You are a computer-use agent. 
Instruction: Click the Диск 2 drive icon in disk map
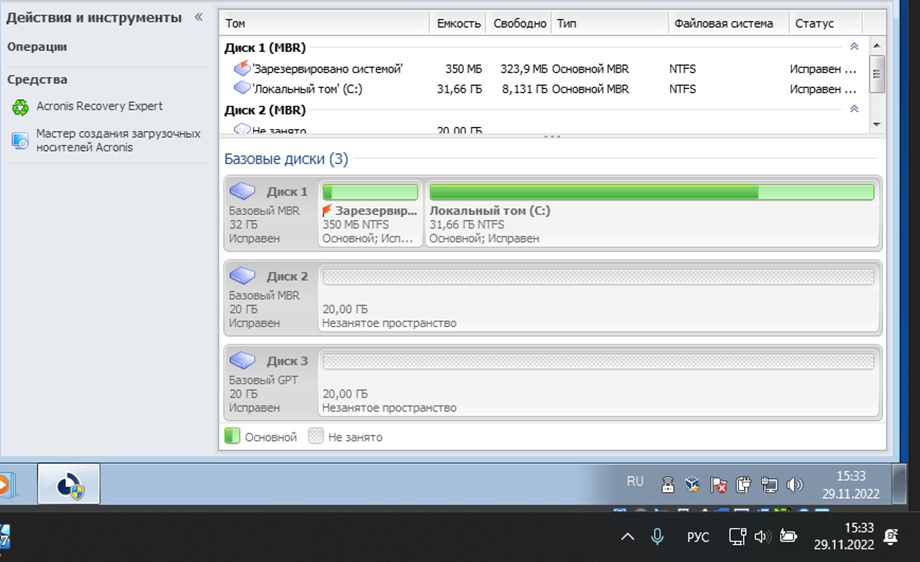(x=242, y=276)
